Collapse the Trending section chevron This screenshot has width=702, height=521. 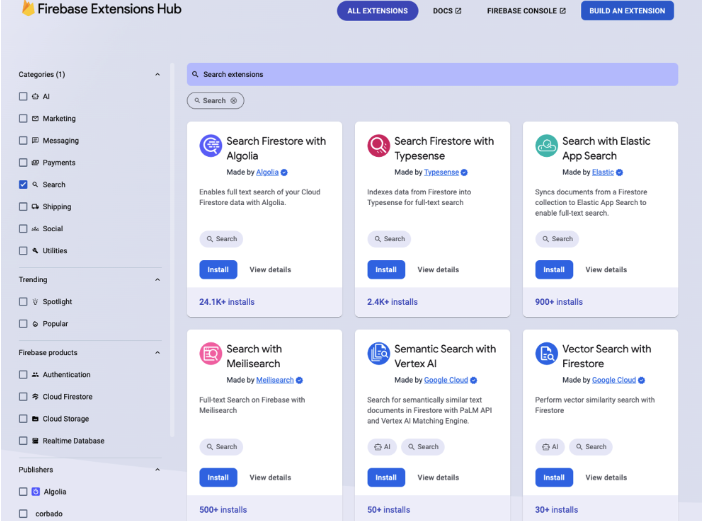(158, 280)
